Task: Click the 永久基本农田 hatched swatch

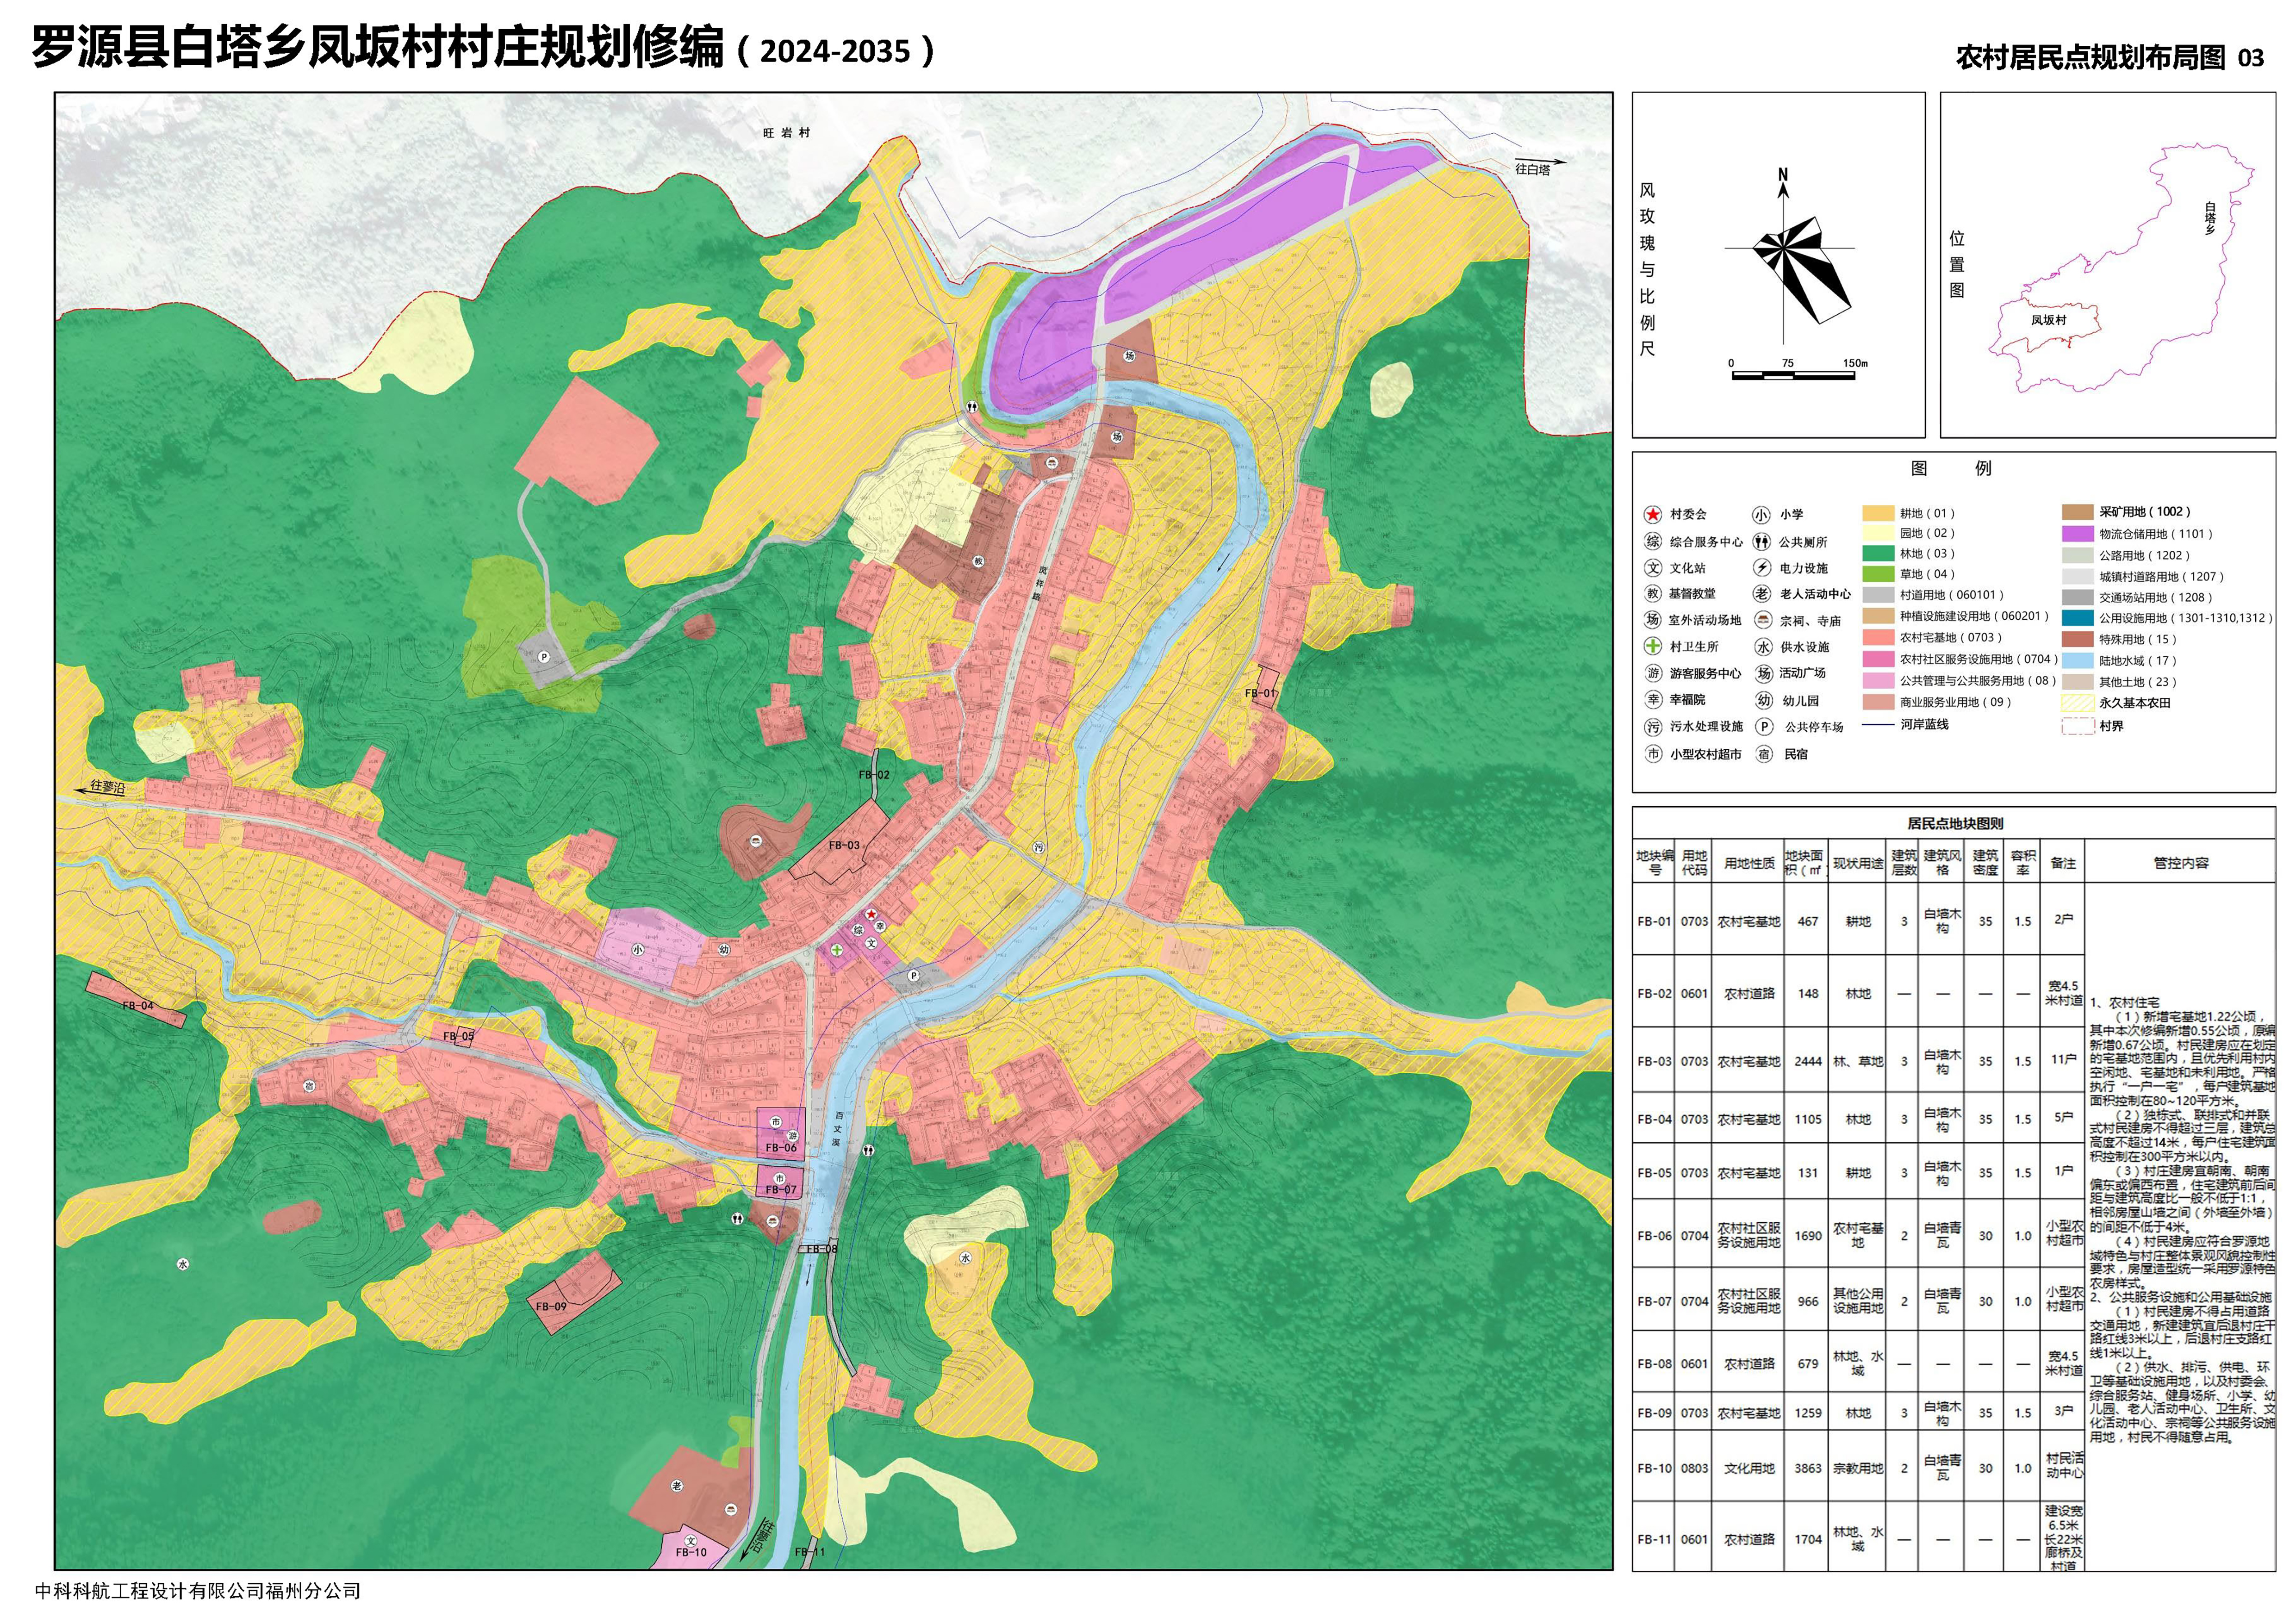Action: (x=2078, y=703)
